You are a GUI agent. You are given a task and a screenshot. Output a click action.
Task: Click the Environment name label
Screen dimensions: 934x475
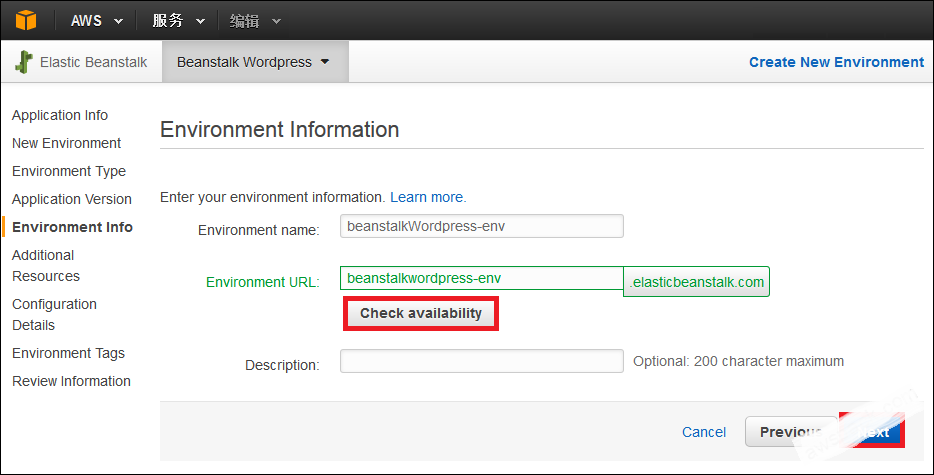(x=259, y=230)
